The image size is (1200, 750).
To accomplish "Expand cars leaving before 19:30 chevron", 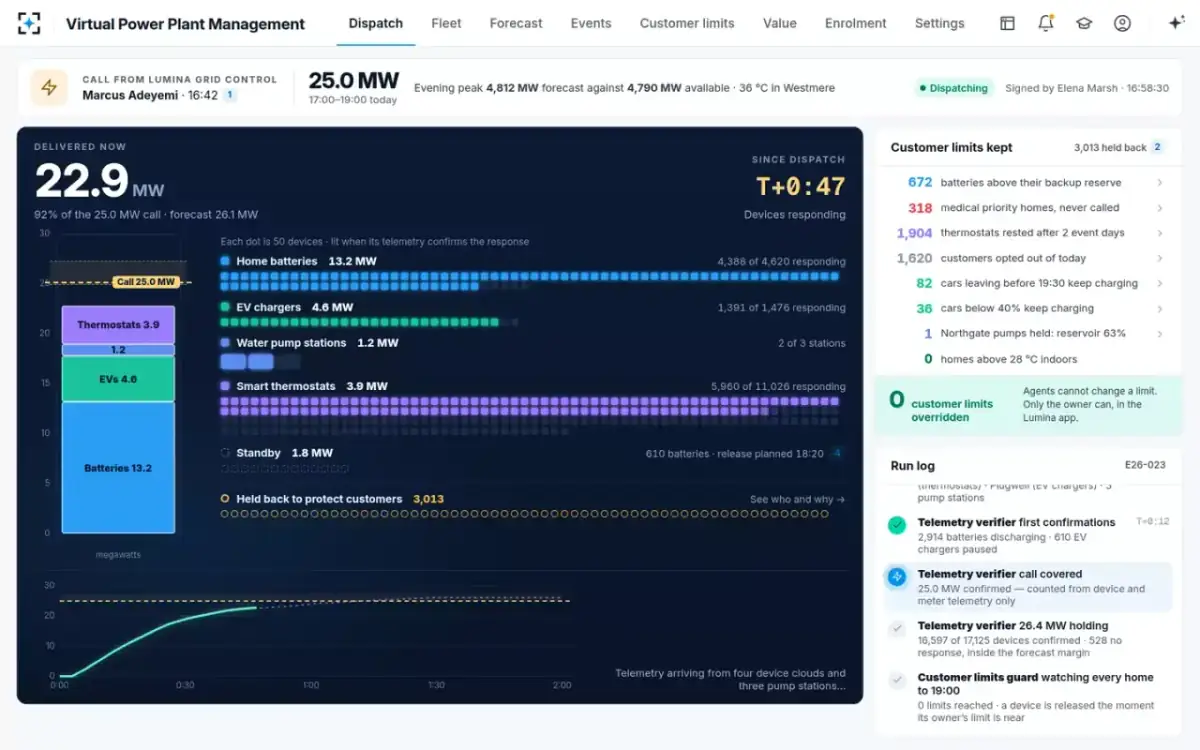I will (x=1159, y=283).
